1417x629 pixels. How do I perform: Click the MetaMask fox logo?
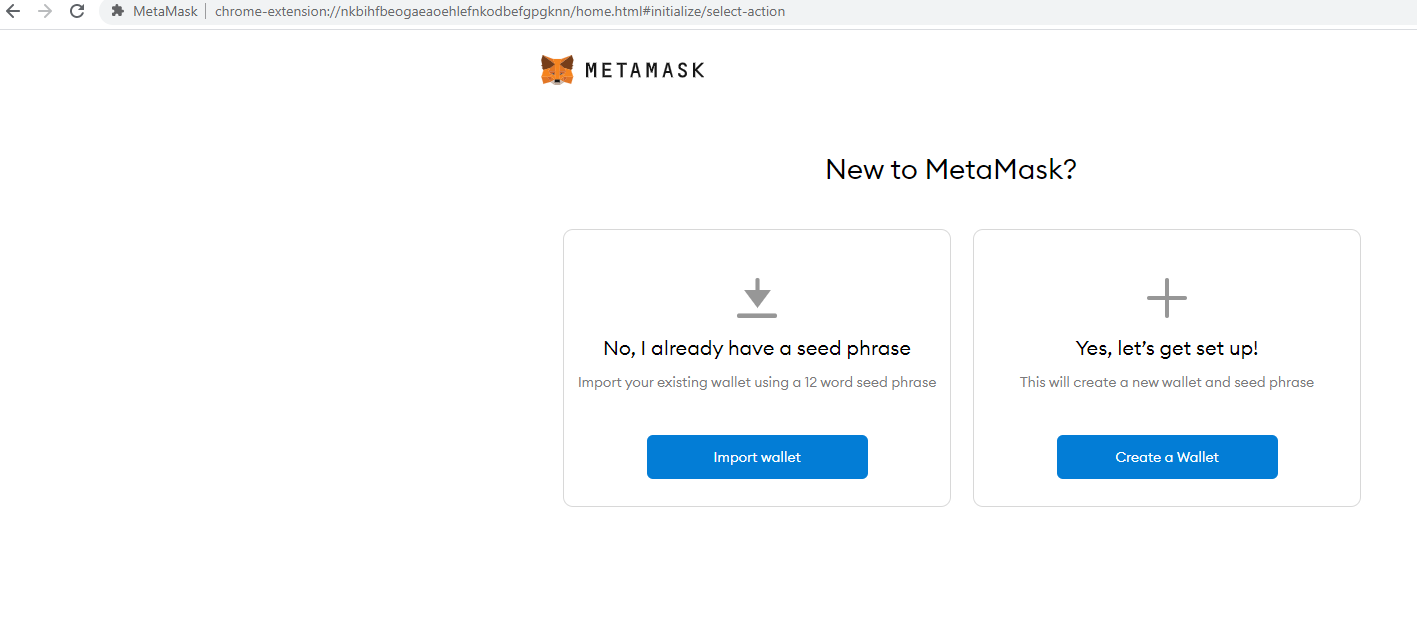(x=557, y=70)
